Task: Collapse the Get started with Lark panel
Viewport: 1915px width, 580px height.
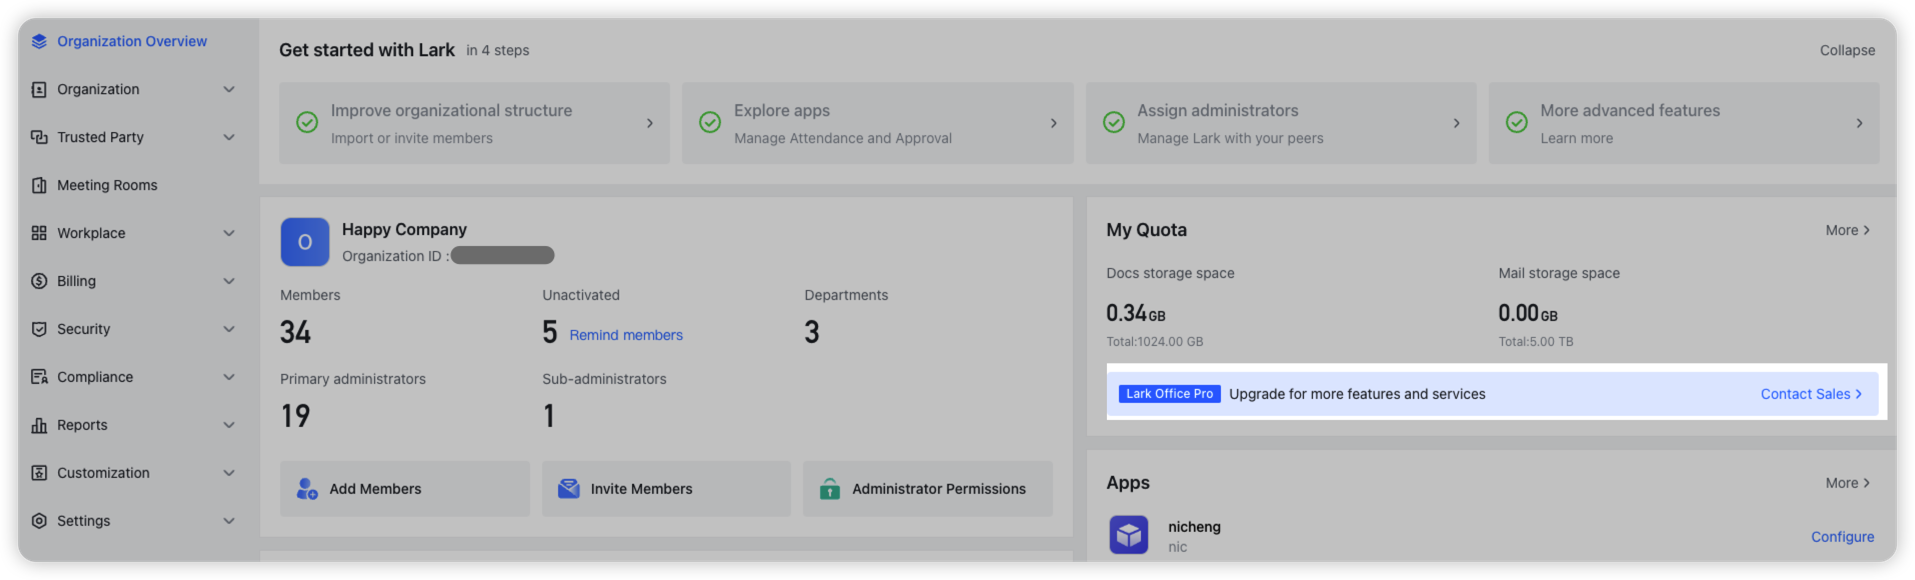Action: point(1846,50)
